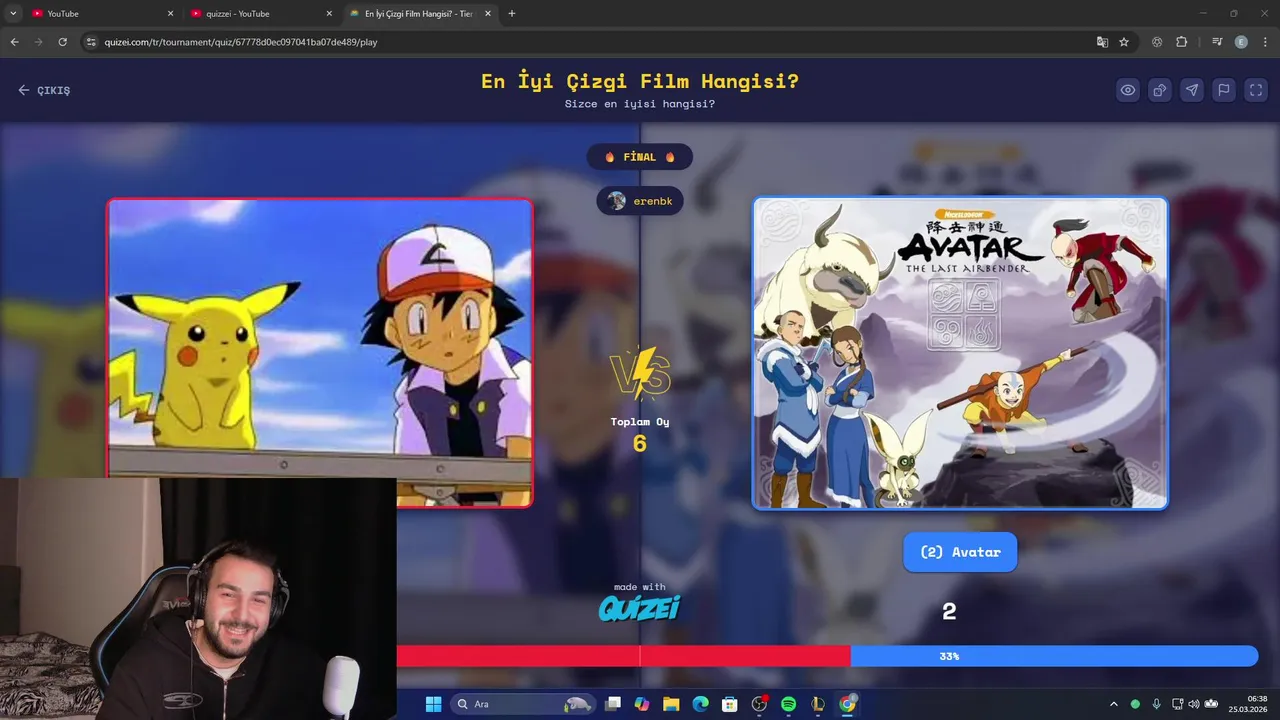The width and height of the screenshot is (1280, 720).
Task: Select the Pikachu and Ash image
Action: click(x=320, y=353)
